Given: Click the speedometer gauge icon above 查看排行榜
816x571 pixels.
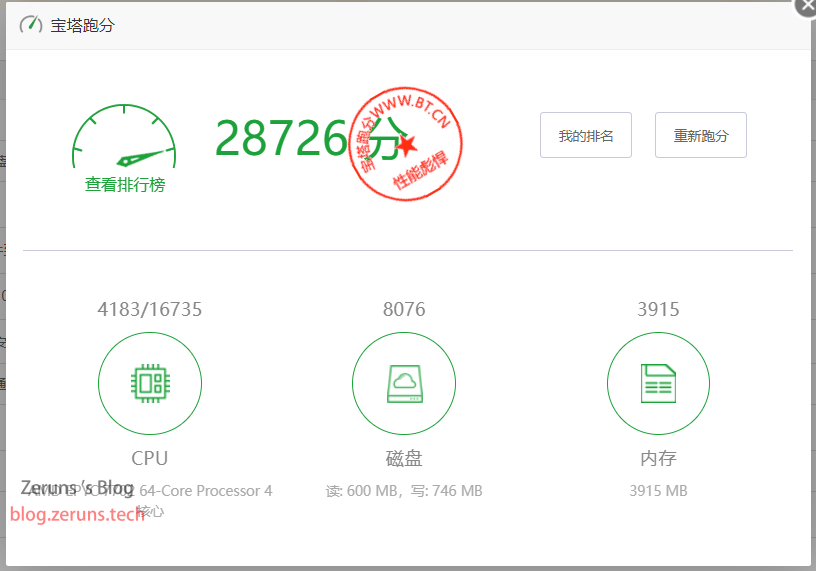Looking at the screenshot, I should pos(124,136).
